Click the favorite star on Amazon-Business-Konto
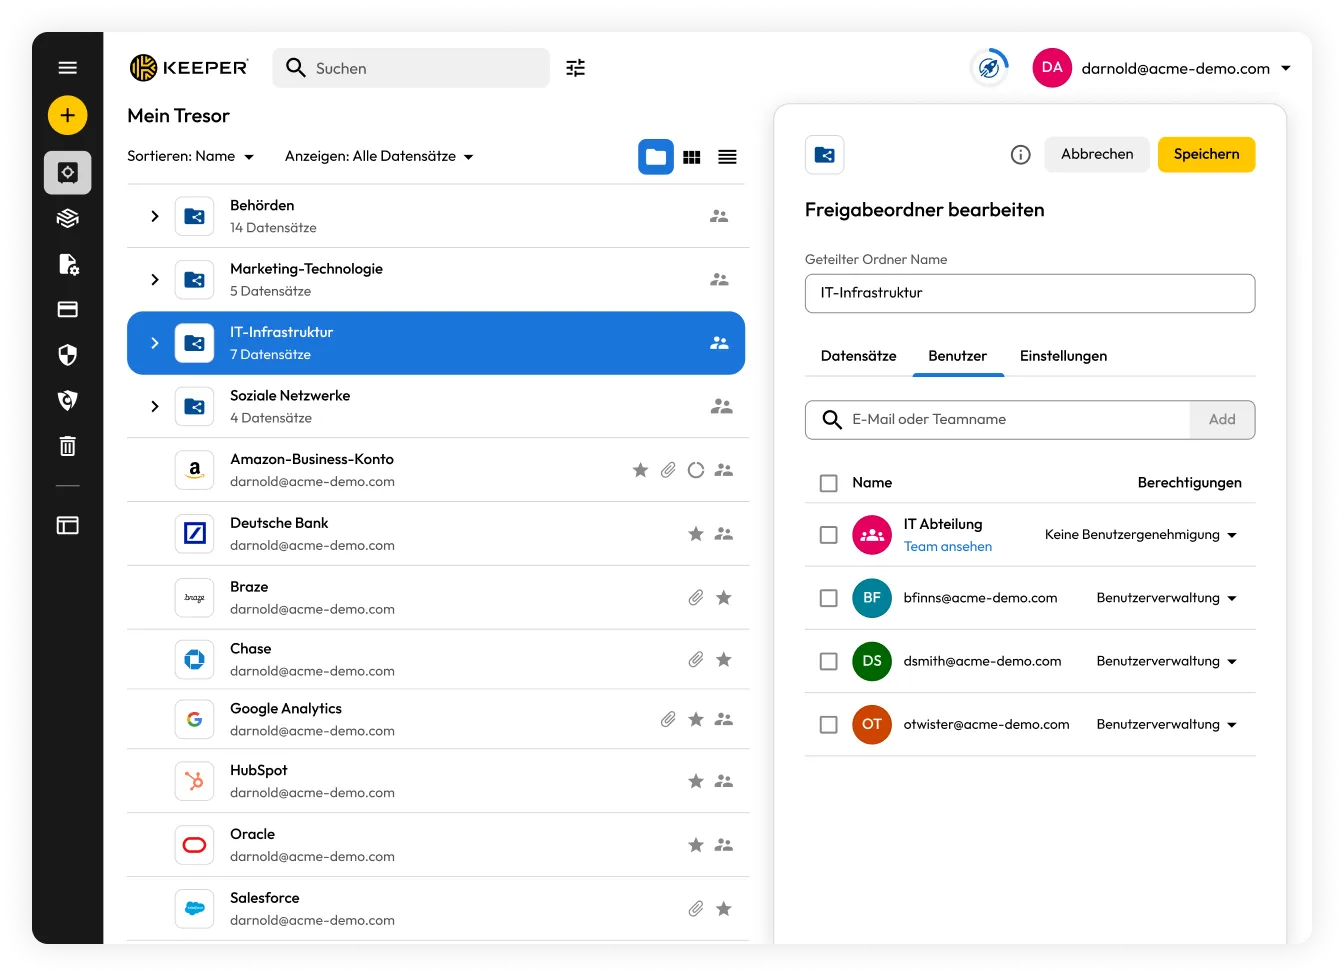This screenshot has width=1344, height=976. point(640,470)
